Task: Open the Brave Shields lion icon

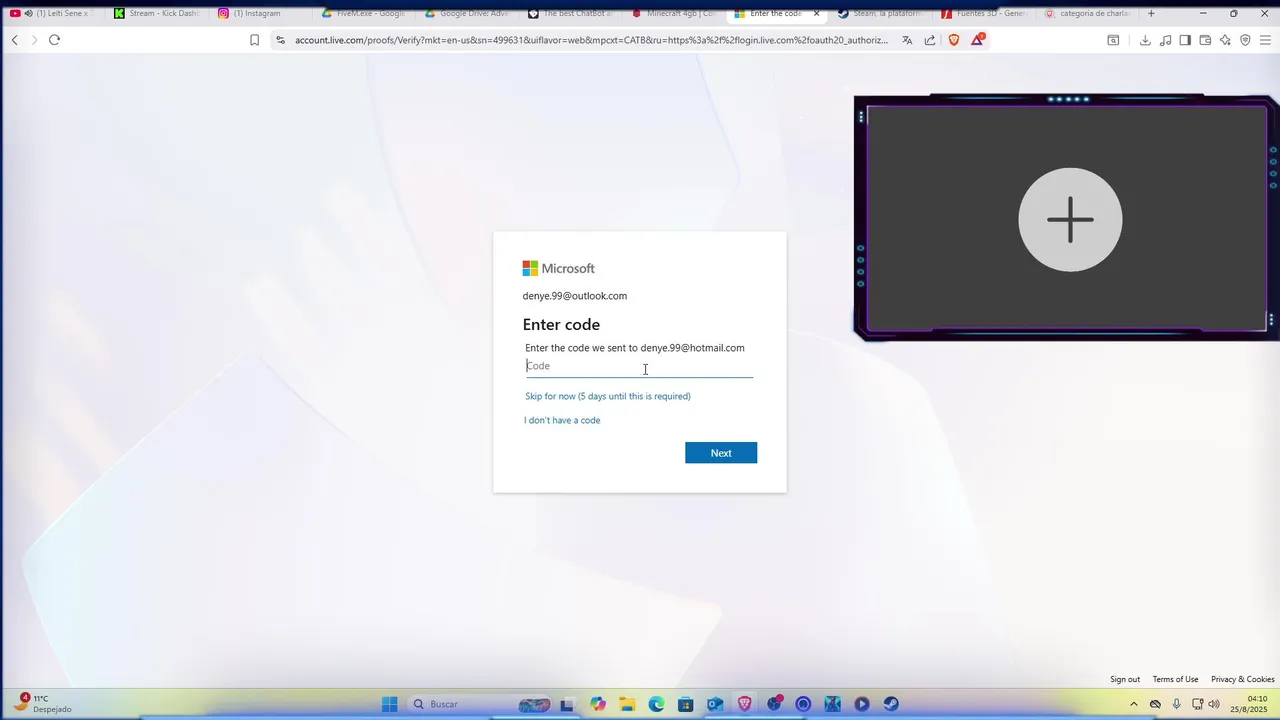Action: pos(954,40)
